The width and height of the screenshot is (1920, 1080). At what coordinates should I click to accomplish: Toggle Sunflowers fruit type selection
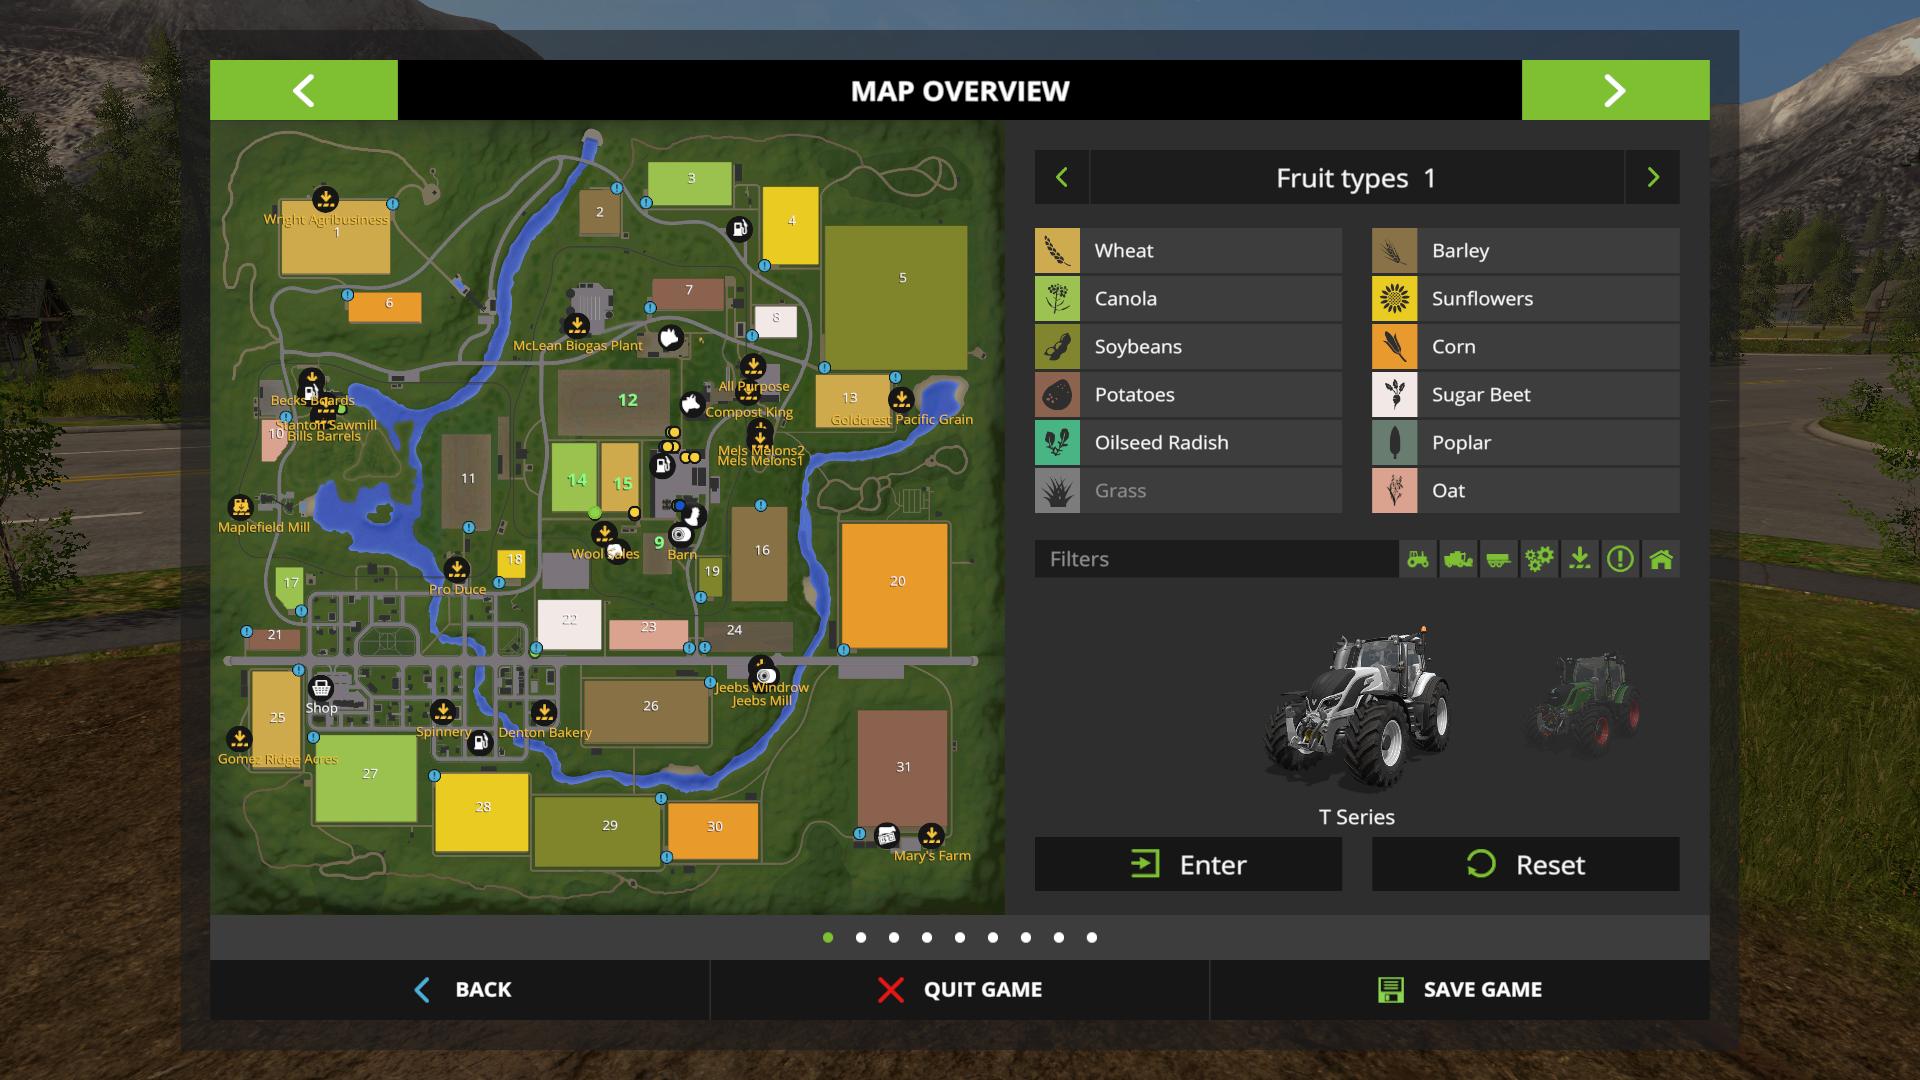click(x=1523, y=298)
